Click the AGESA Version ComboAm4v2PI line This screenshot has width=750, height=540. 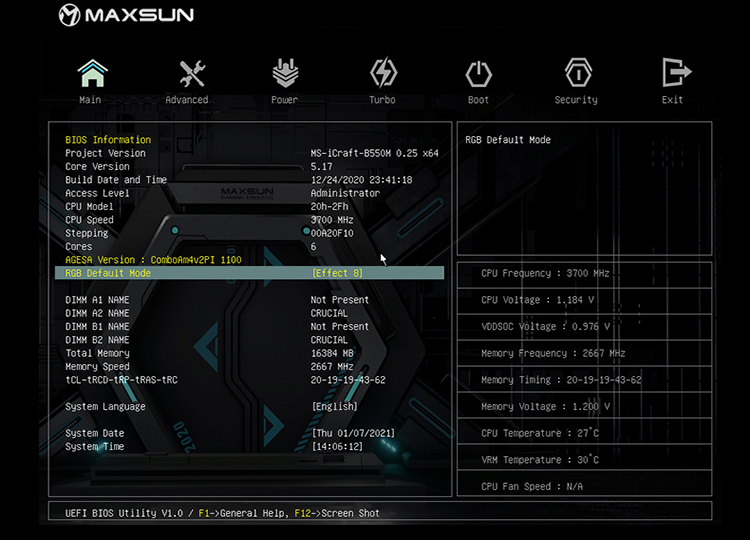(x=153, y=260)
